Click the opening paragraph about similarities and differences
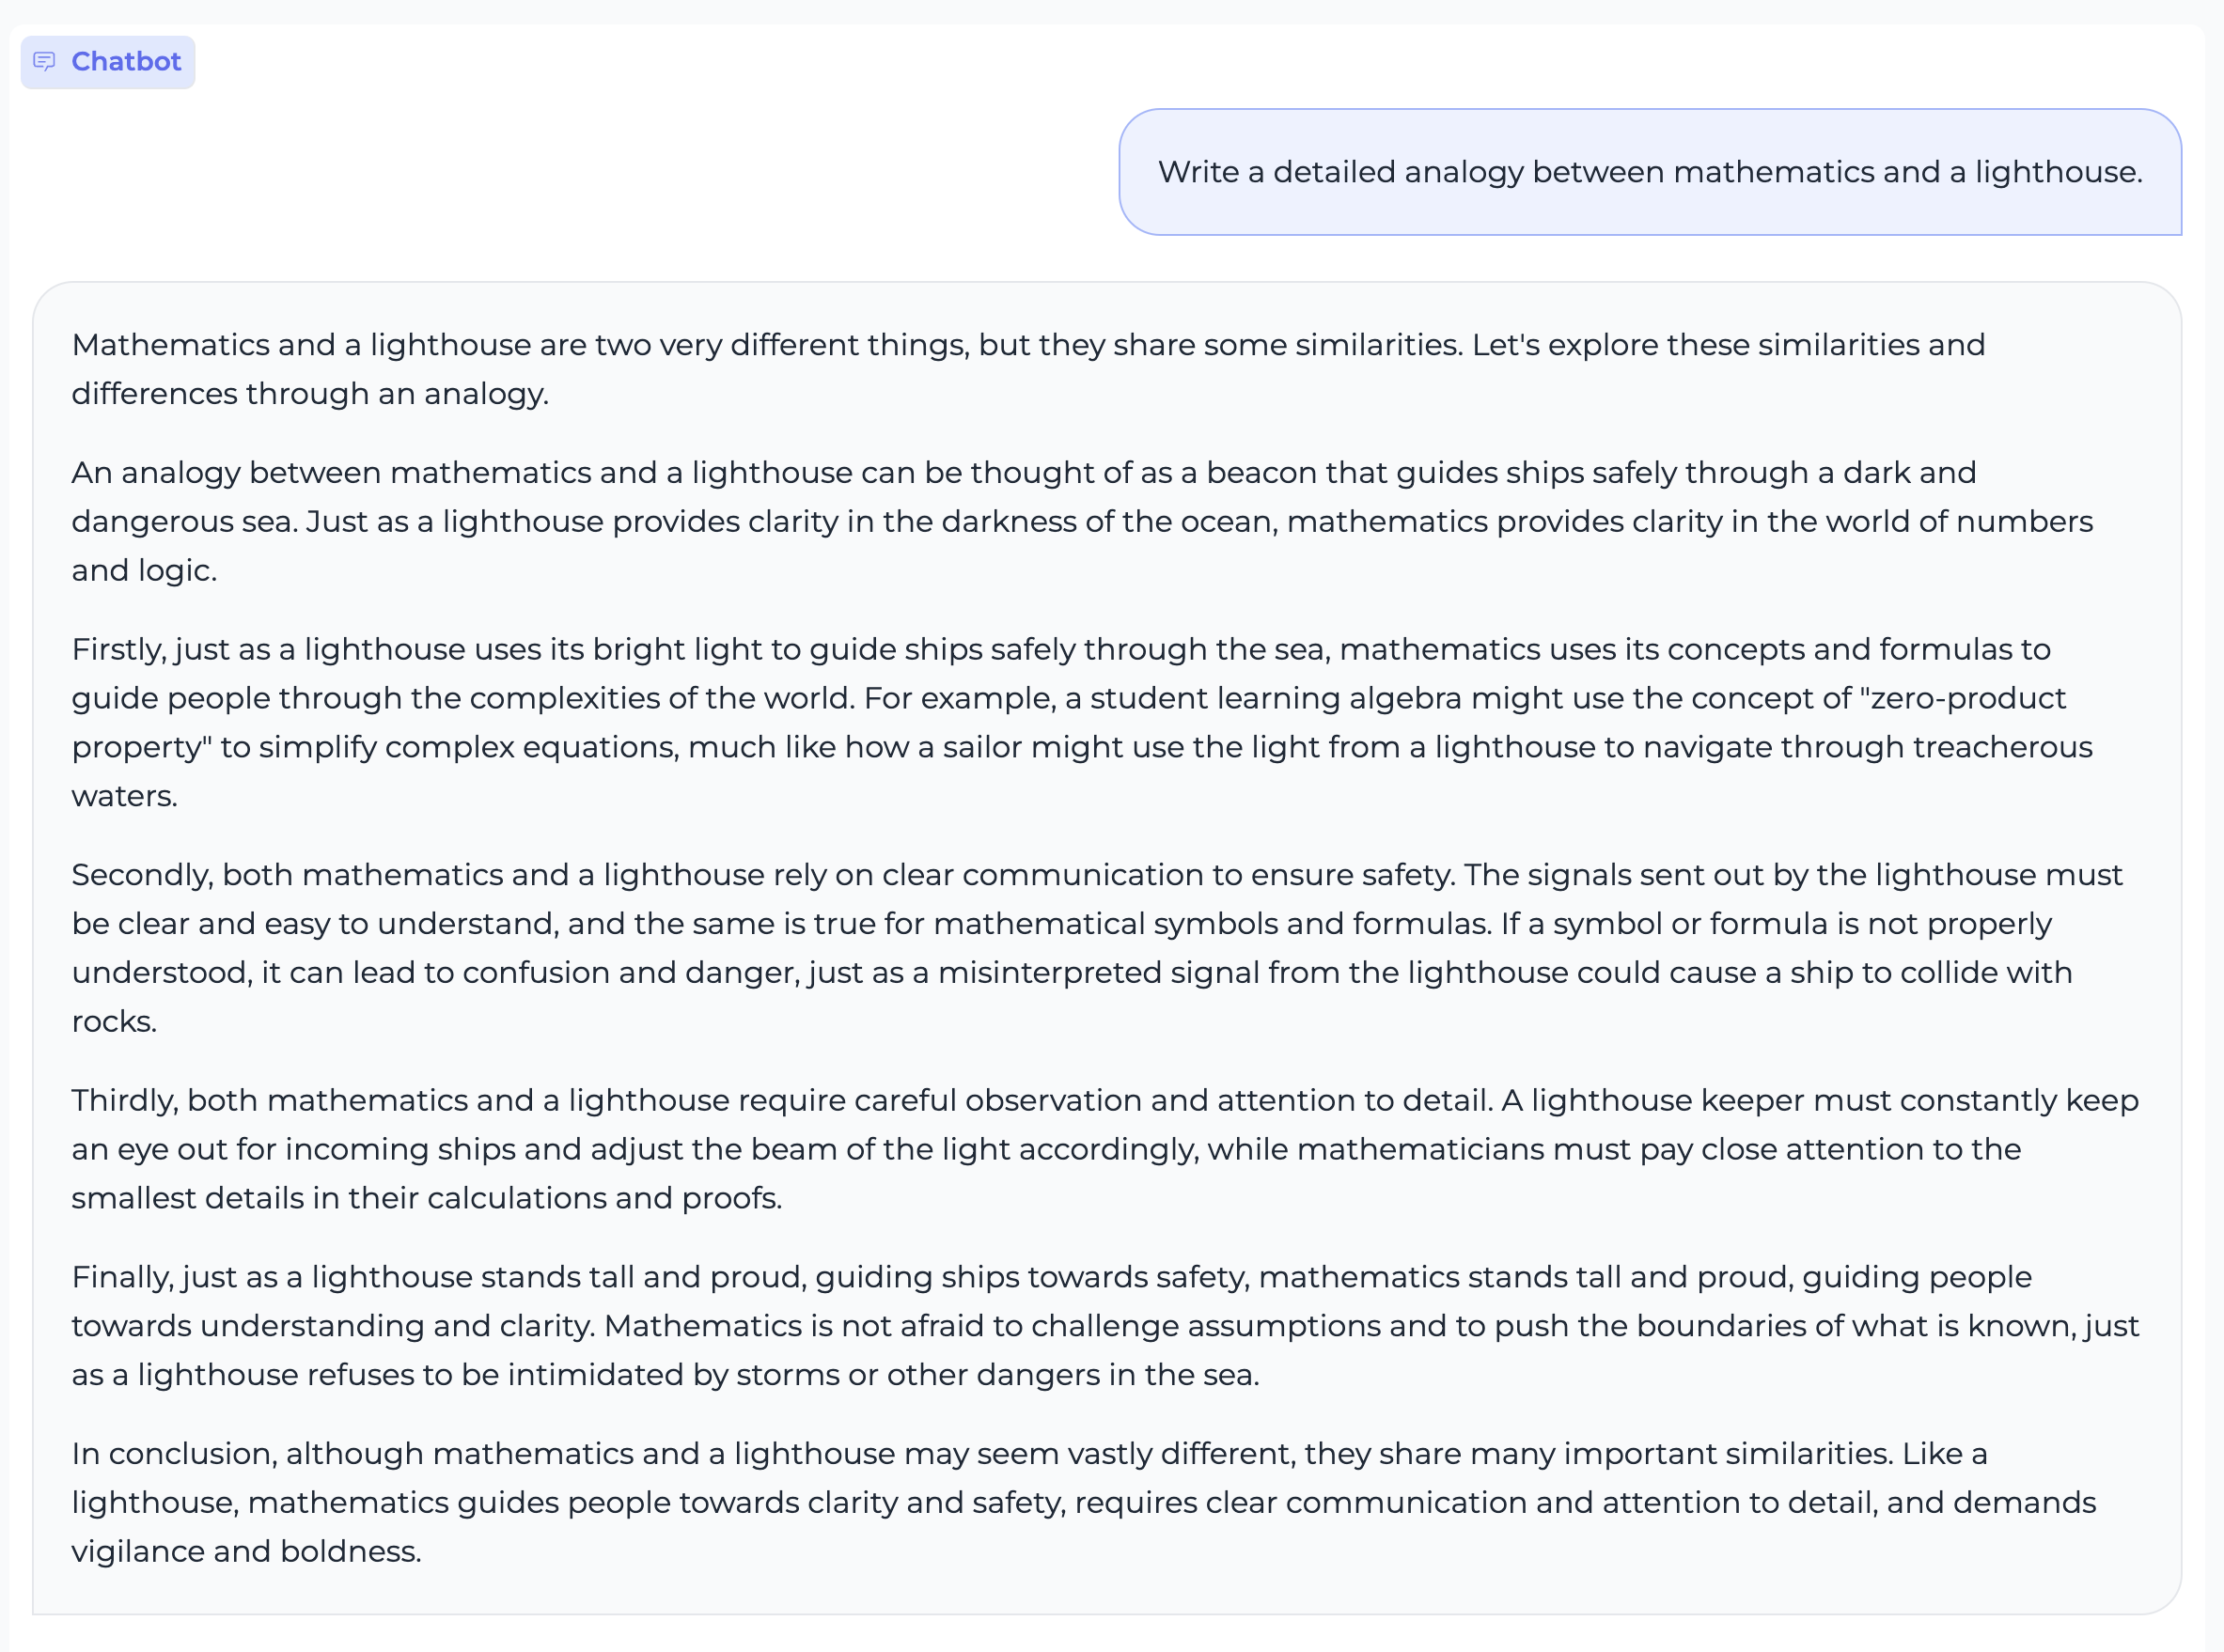 [x=1000, y=370]
